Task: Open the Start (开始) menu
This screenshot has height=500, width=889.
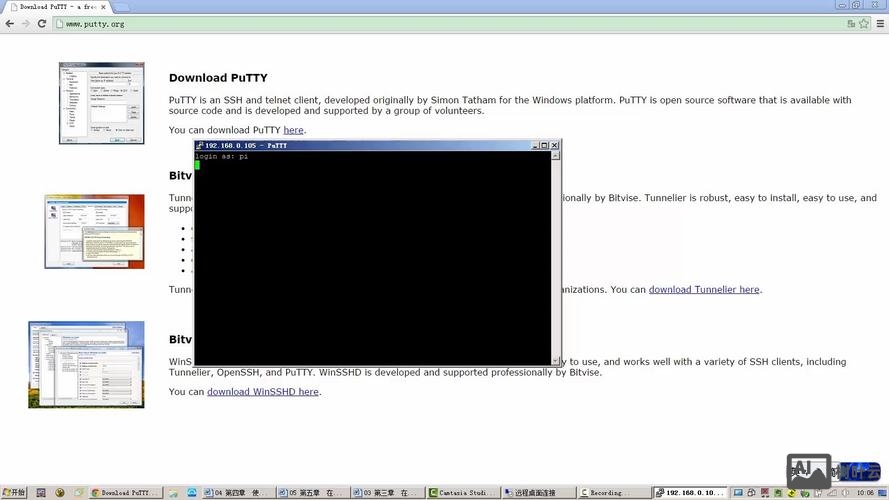Action: tap(14, 493)
